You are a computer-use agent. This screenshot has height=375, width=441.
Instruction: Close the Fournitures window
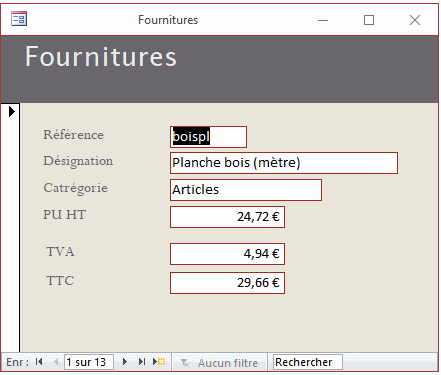point(415,20)
